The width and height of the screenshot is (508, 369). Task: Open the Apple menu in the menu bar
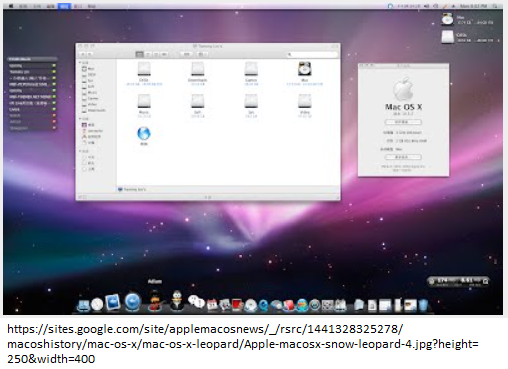[x=11, y=6]
